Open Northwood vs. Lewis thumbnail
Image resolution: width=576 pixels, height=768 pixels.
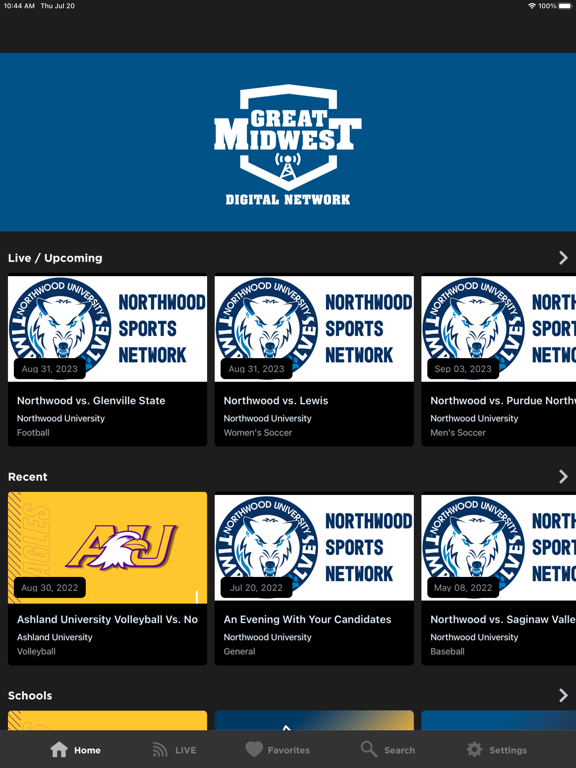[314, 328]
